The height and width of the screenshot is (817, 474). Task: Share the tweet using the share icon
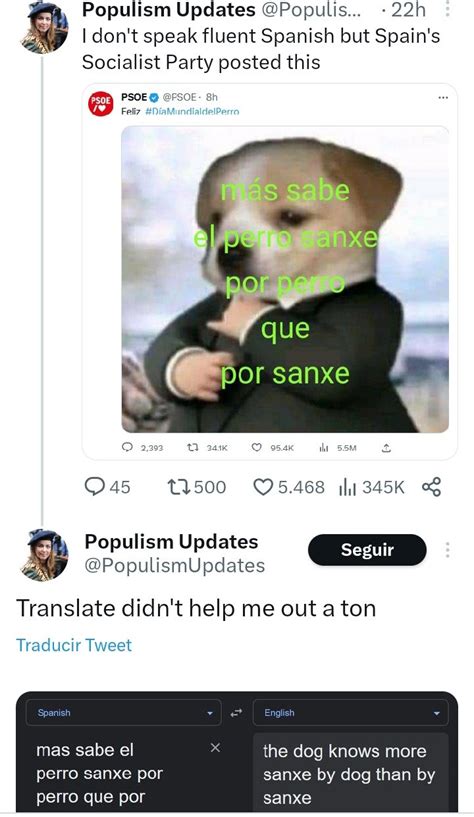[x=431, y=487]
